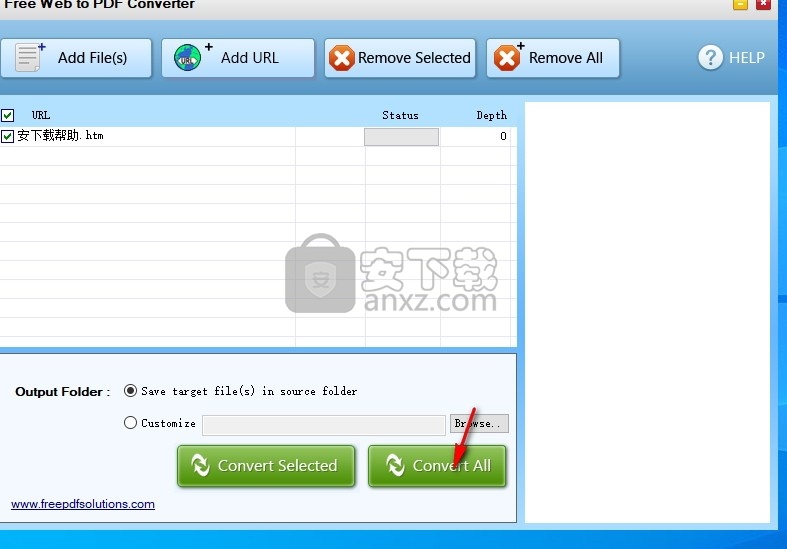
Task: Click the URL column header
Action: (41, 115)
